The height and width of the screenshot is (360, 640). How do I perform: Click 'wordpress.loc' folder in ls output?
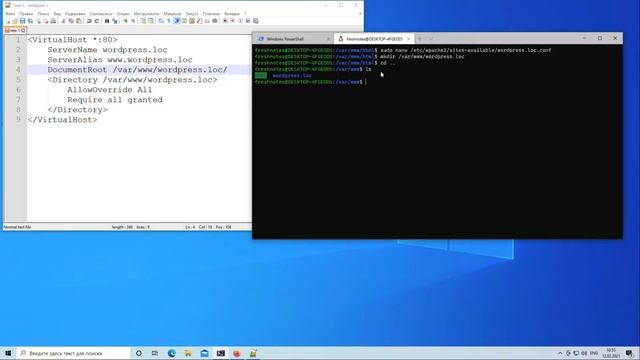(x=292, y=76)
